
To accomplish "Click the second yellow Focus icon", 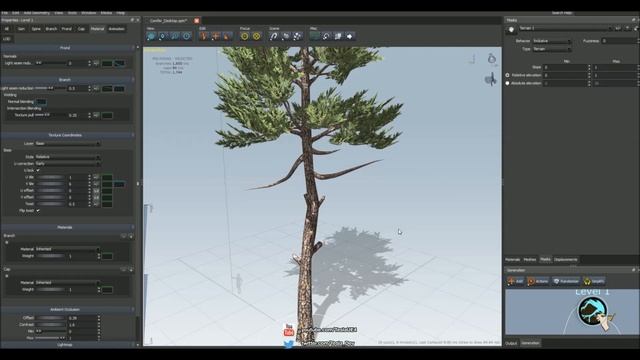I will tap(256, 36).
